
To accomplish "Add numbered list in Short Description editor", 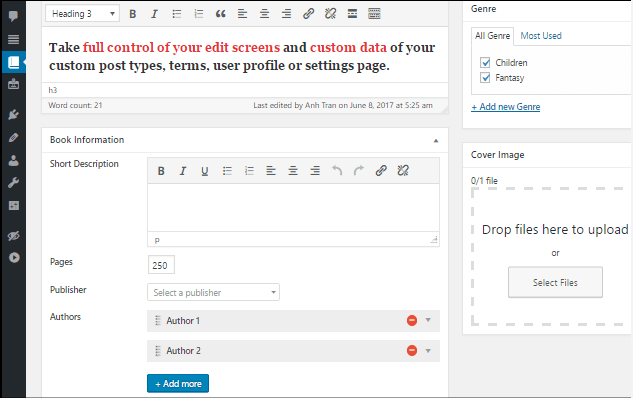I will [x=249, y=171].
